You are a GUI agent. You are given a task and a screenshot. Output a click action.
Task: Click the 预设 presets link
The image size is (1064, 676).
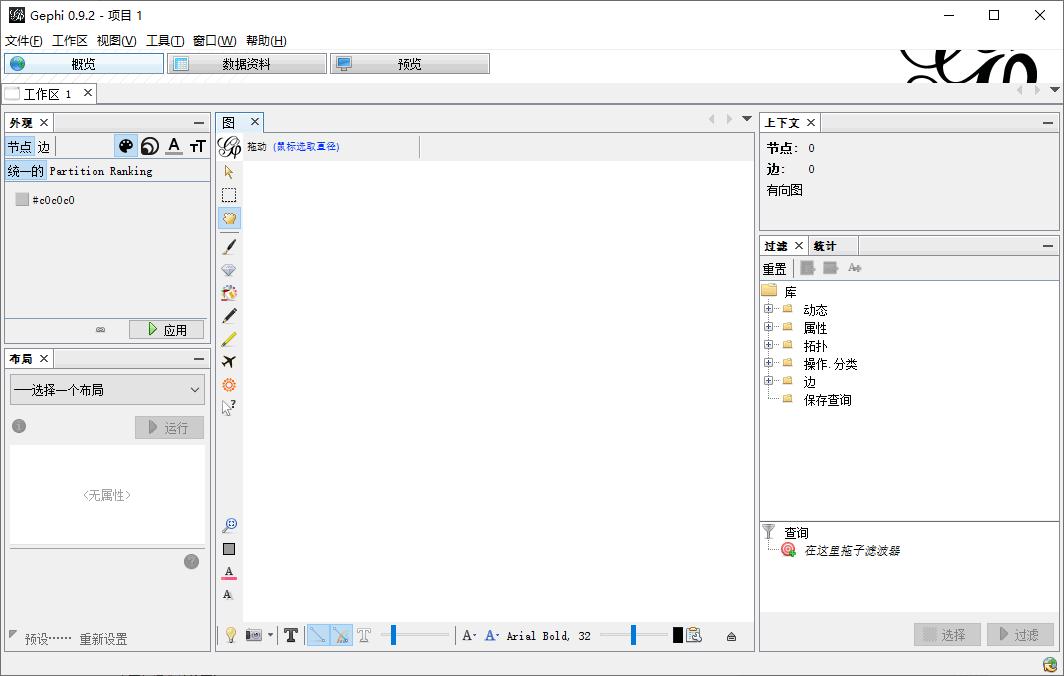(47, 639)
